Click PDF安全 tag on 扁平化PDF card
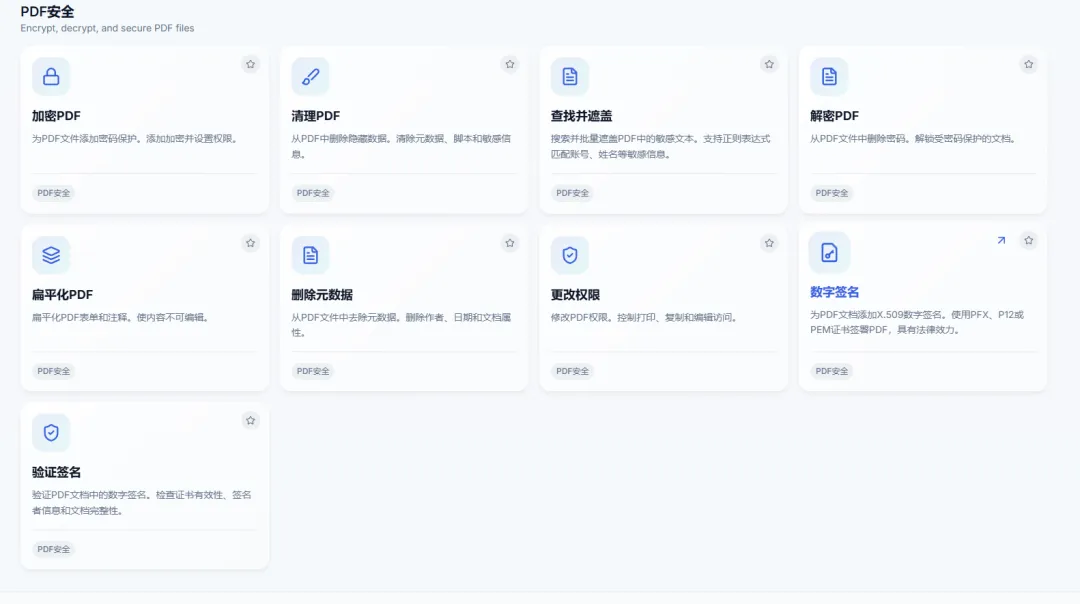This screenshot has height=604, width=1080. coord(54,371)
